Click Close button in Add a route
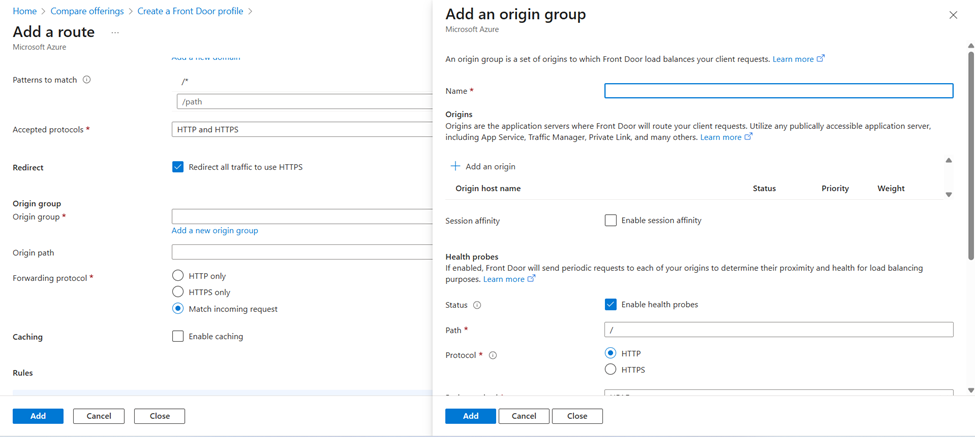Screen dimensions: 975x437 [160, 416]
